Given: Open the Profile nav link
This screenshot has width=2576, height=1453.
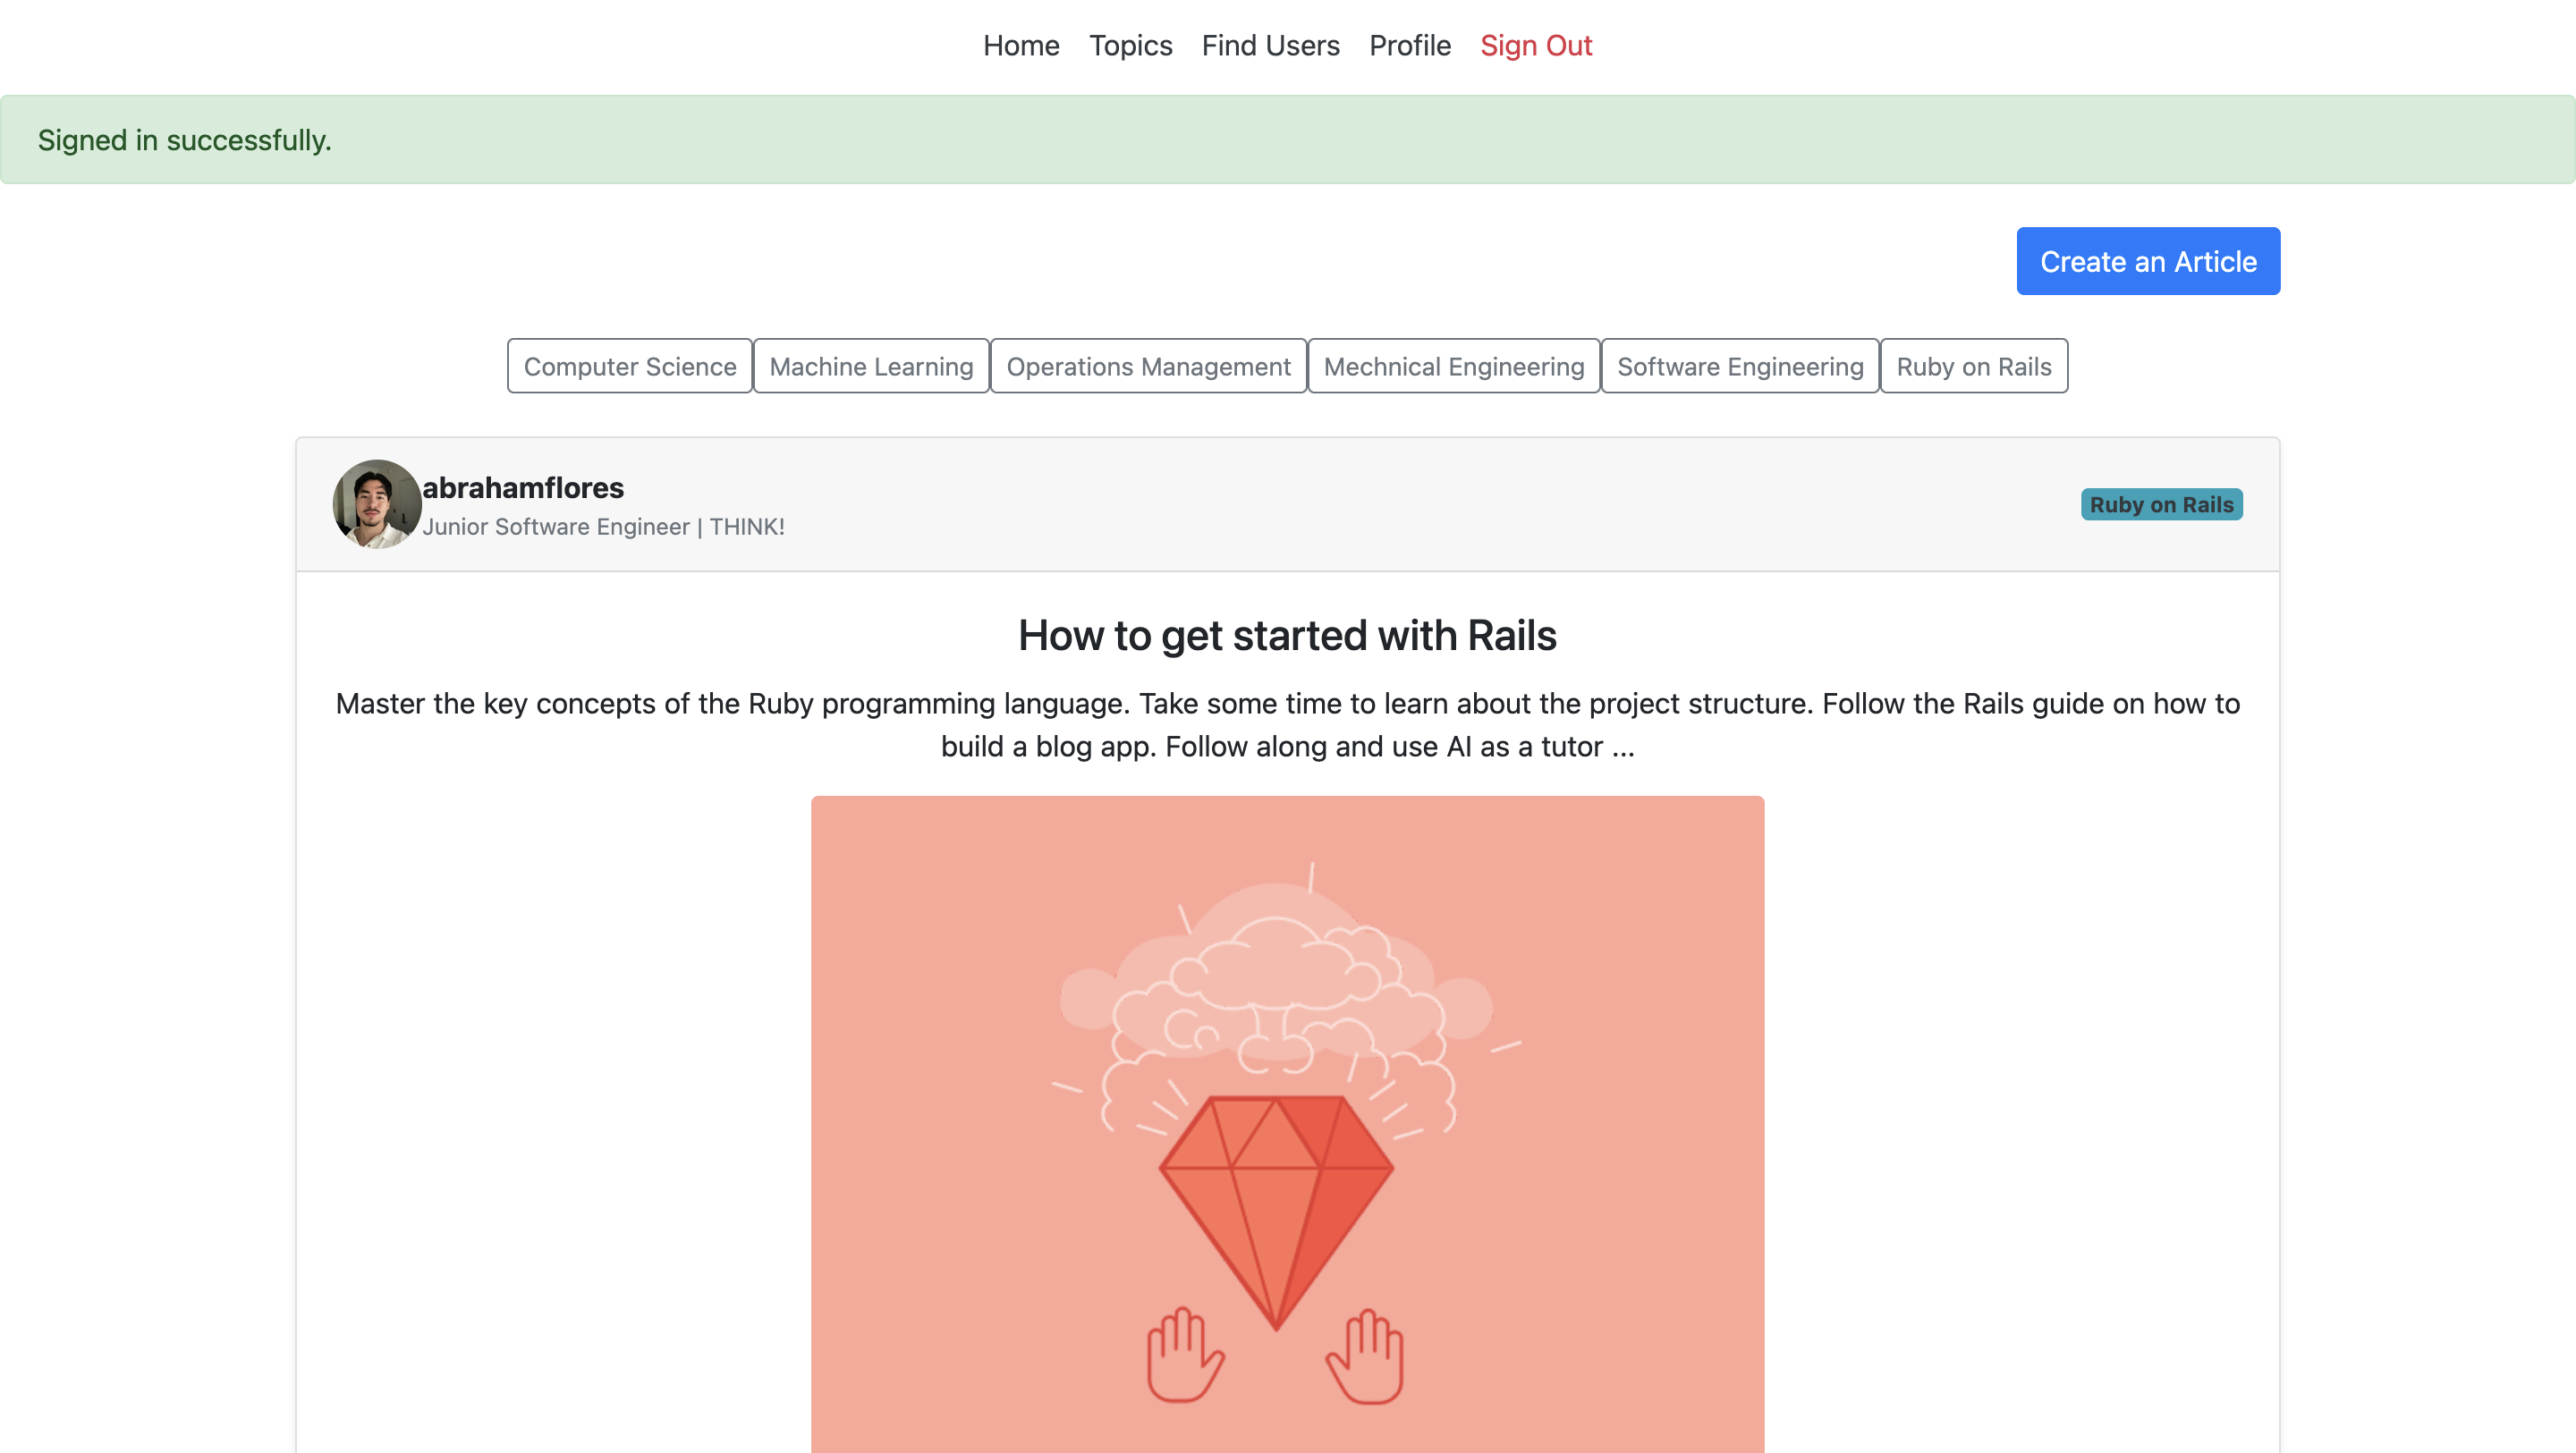Looking at the screenshot, I should (1409, 45).
